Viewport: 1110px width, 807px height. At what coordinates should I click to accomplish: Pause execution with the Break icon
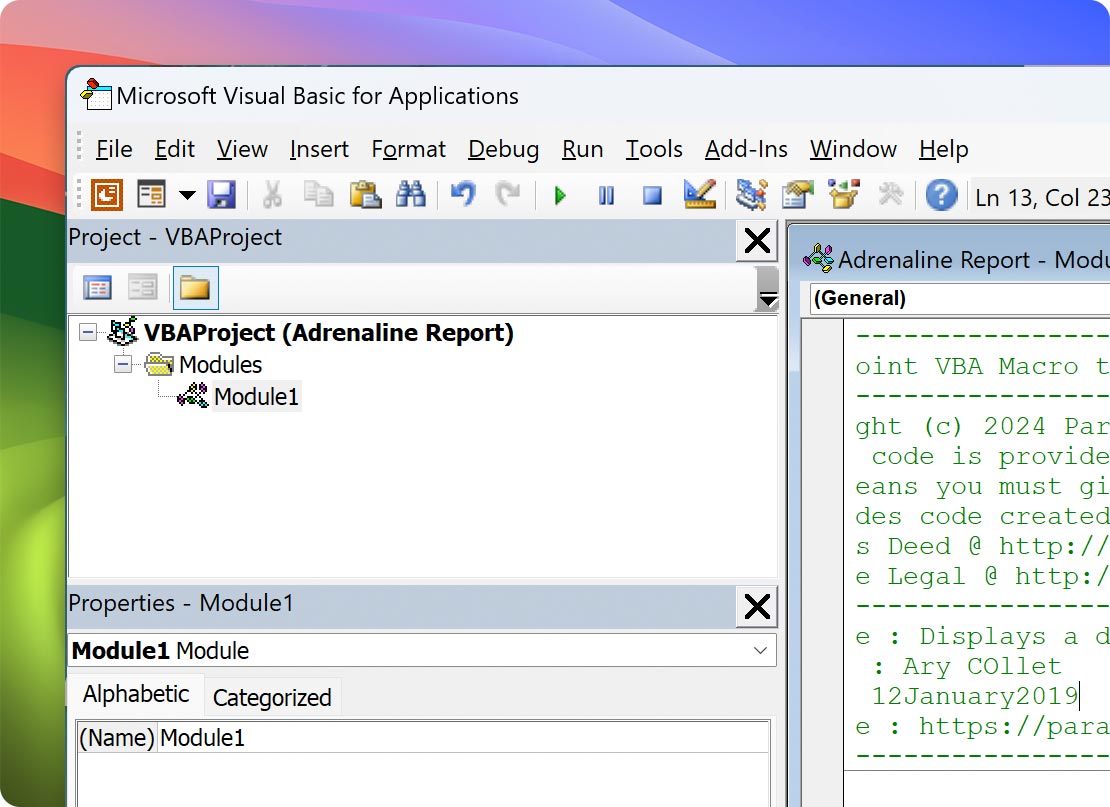click(605, 196)
